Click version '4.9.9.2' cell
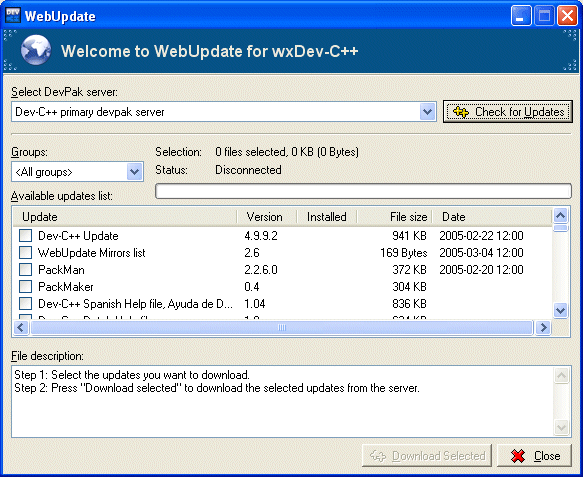This screenshot has width=583, height=477. 261,236
